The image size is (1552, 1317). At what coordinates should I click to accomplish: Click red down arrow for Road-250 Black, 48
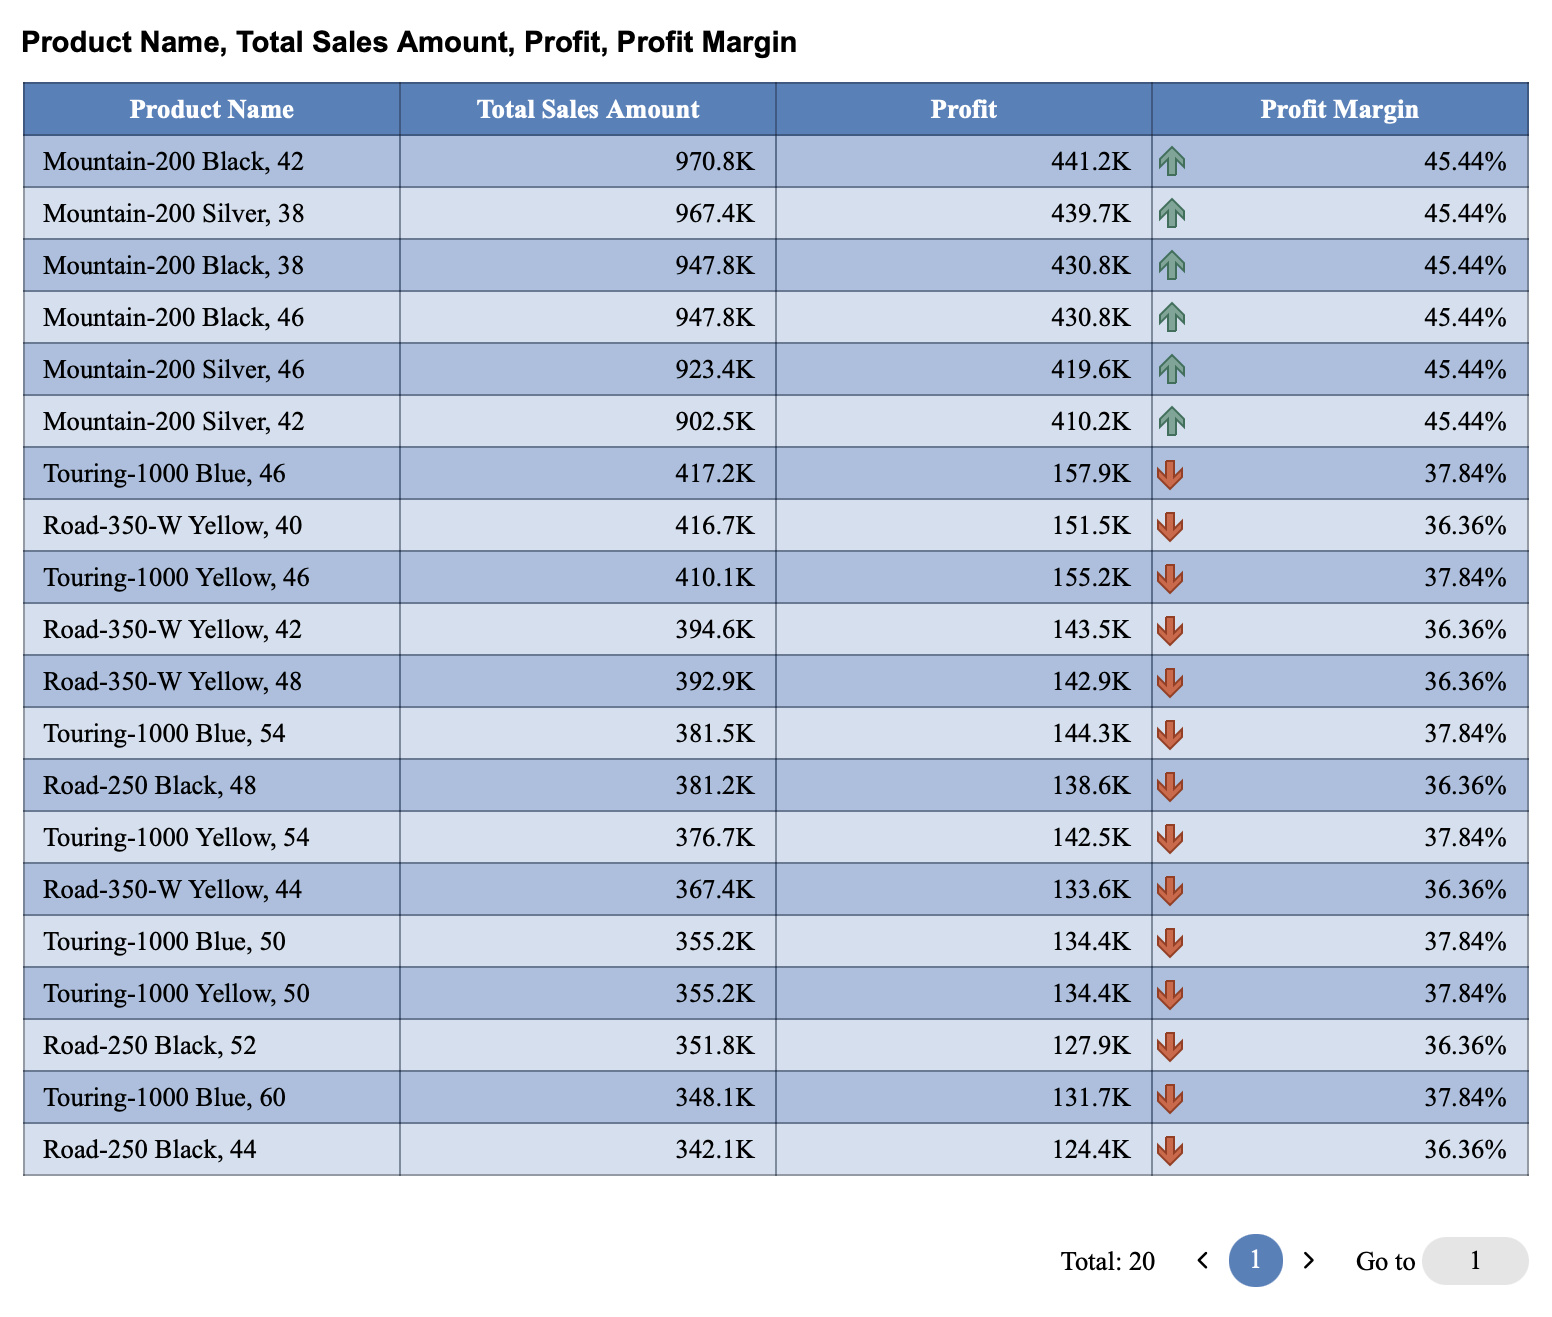pos(1170,786)
